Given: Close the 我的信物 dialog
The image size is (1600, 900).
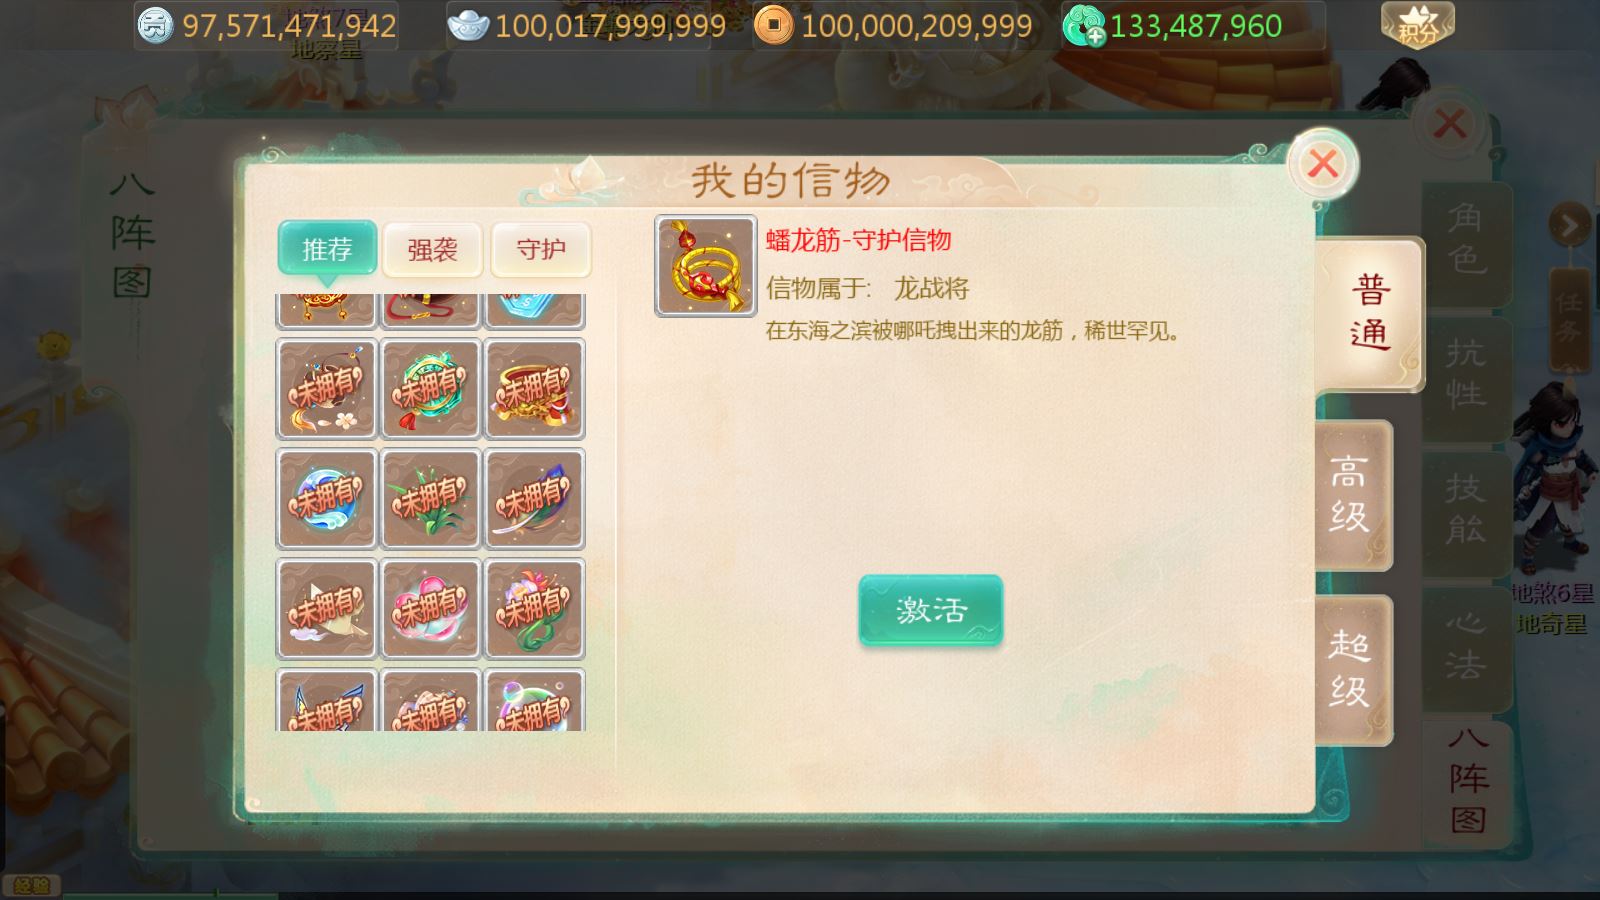Looking at the screenshot, I should point(1322,163).
